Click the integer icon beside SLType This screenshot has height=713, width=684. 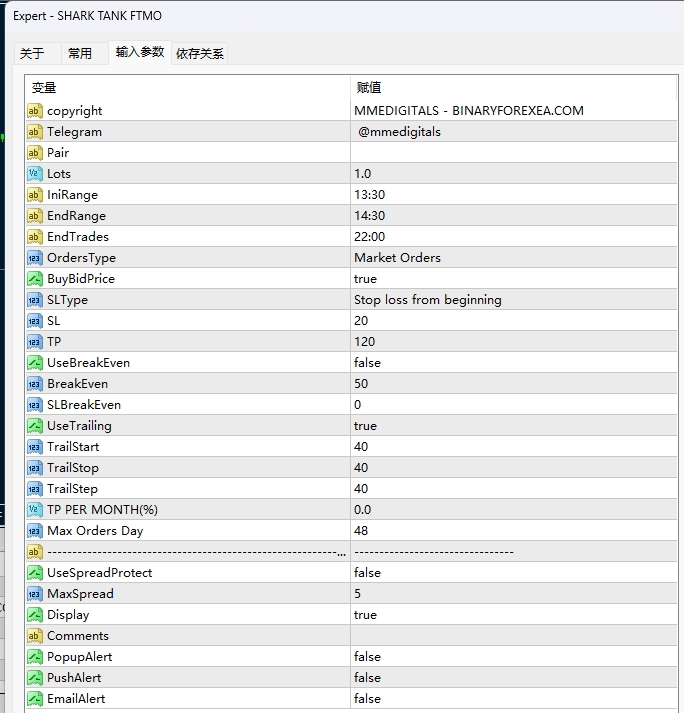click(35, 300)
